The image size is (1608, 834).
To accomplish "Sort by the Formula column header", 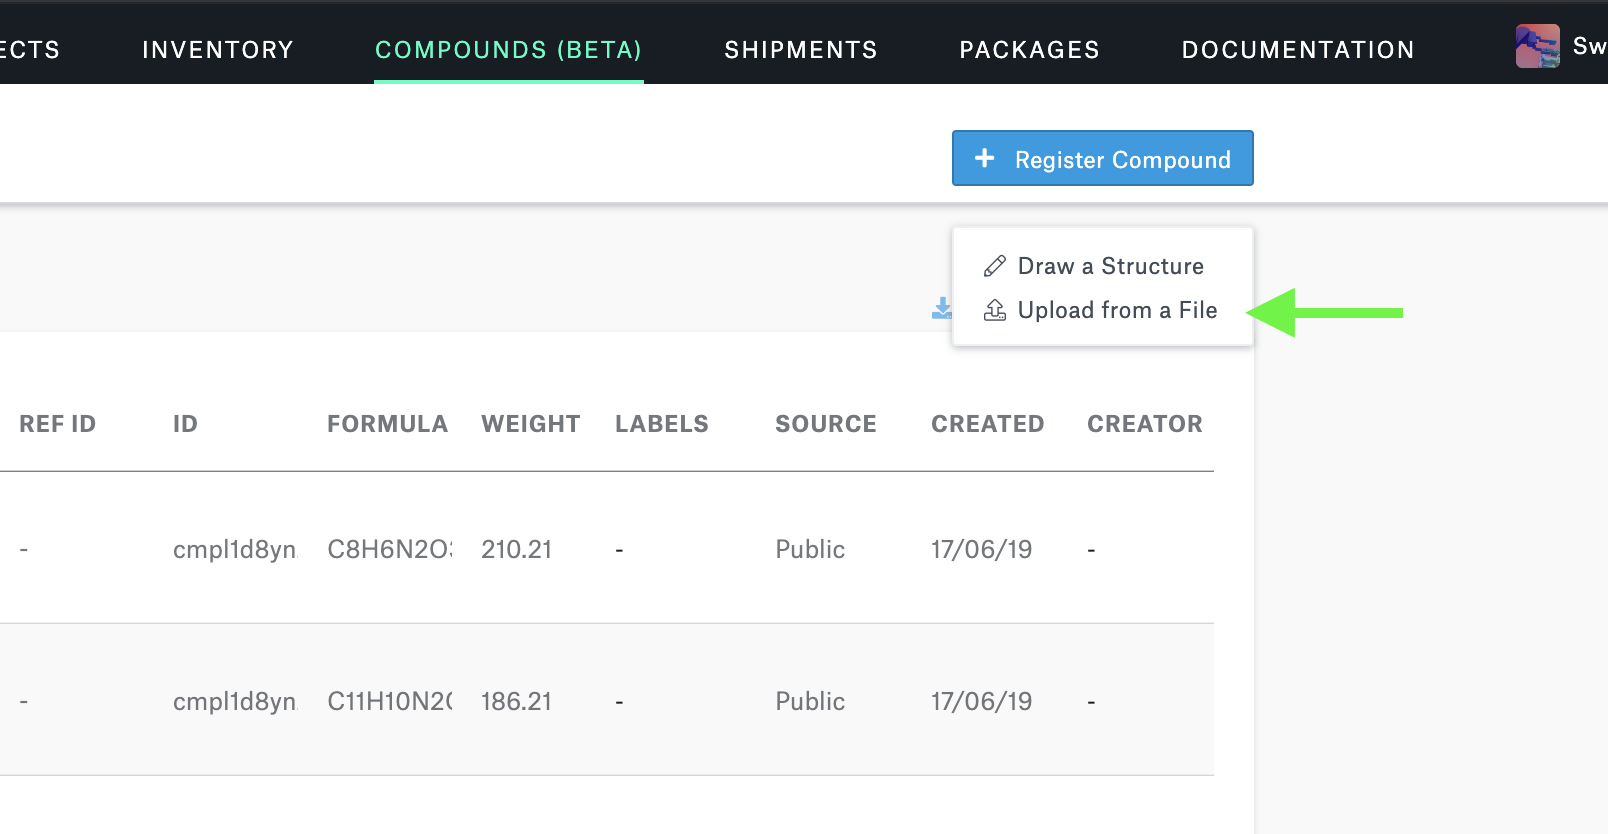I will pyautogui.click(x=387, y=424).
